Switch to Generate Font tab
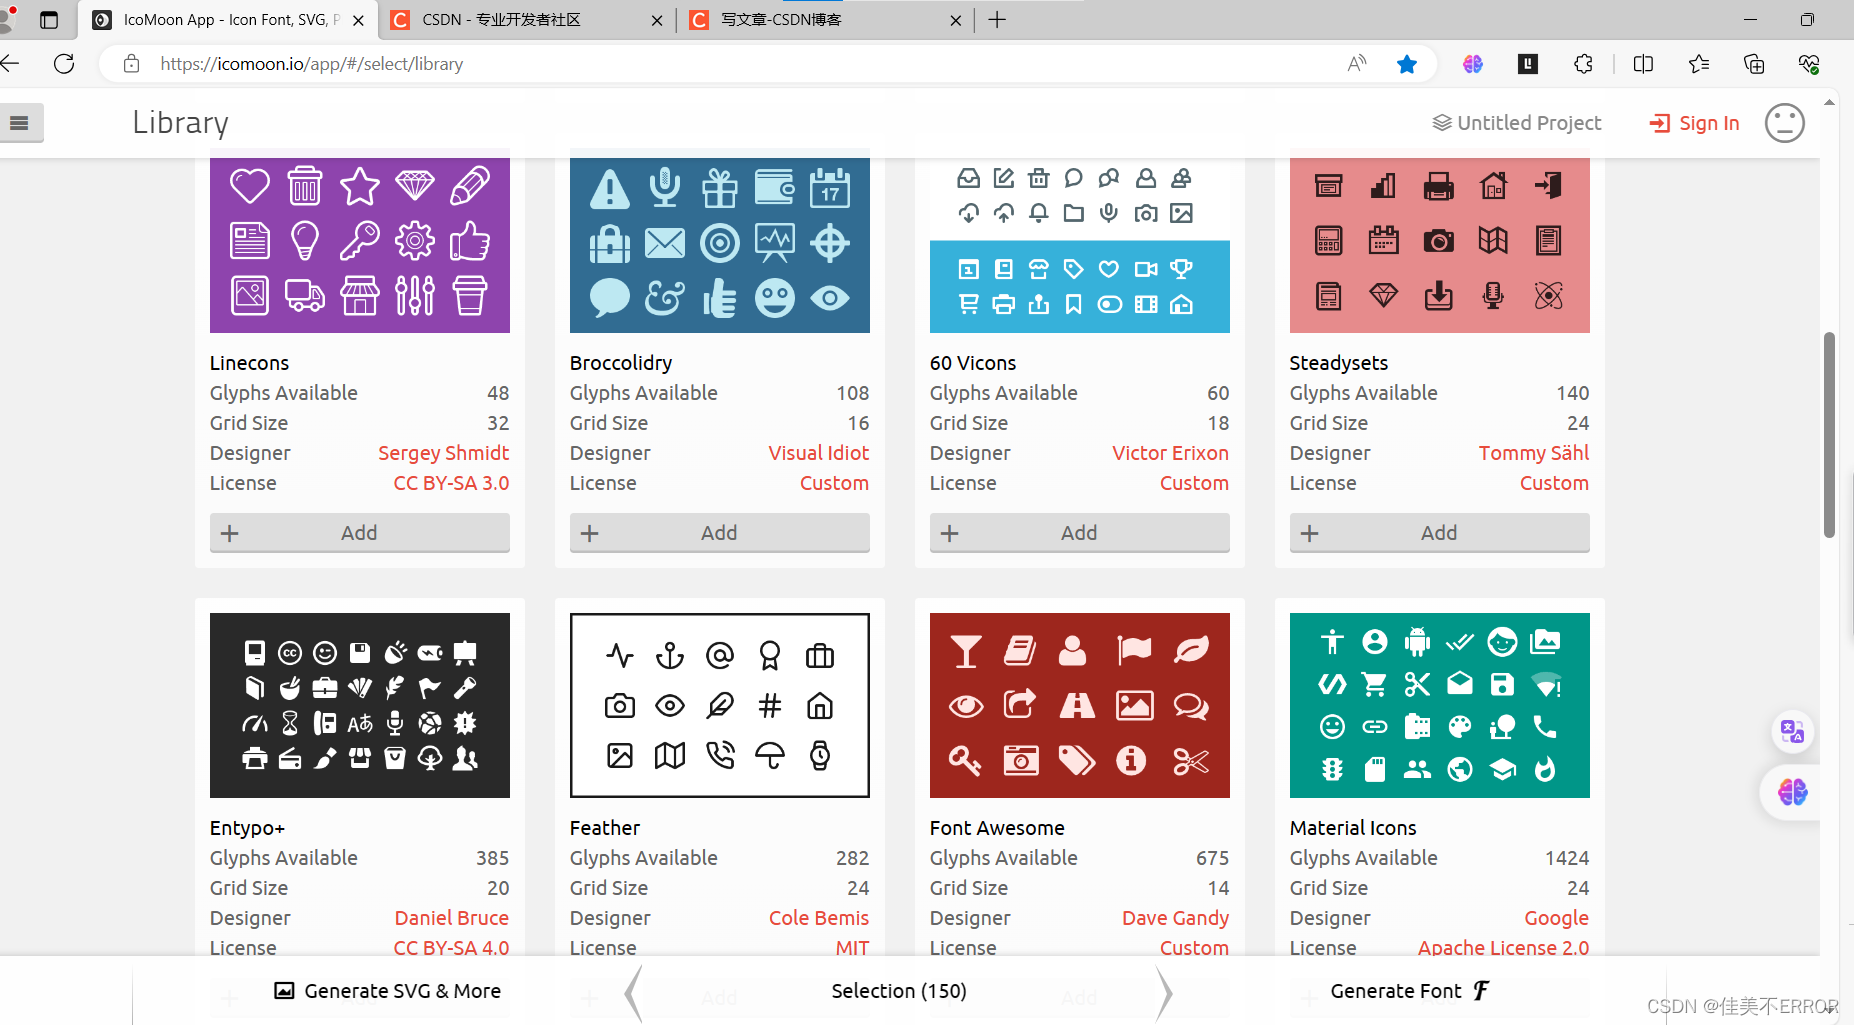1854x1025 pixels. pyautogui.click(x=1410, y=991)
